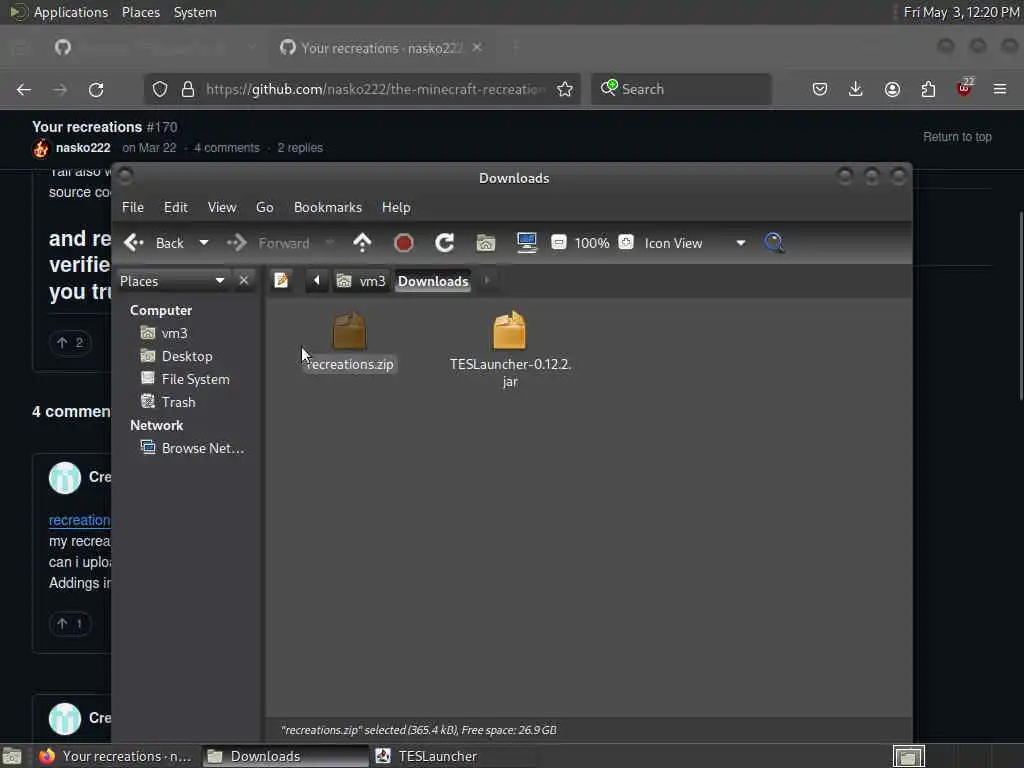Click the file search magnifier icon
This screenshot has width=1024, height=768.
pos(774,243)
